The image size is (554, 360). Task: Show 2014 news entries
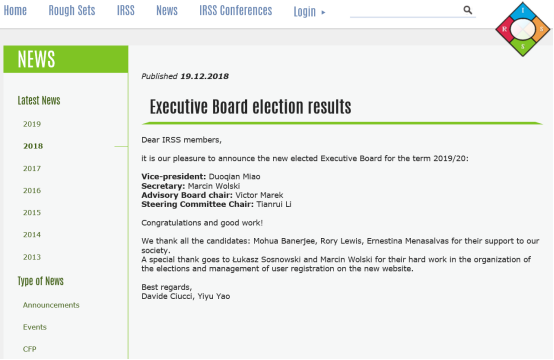(x=32, y=235)
